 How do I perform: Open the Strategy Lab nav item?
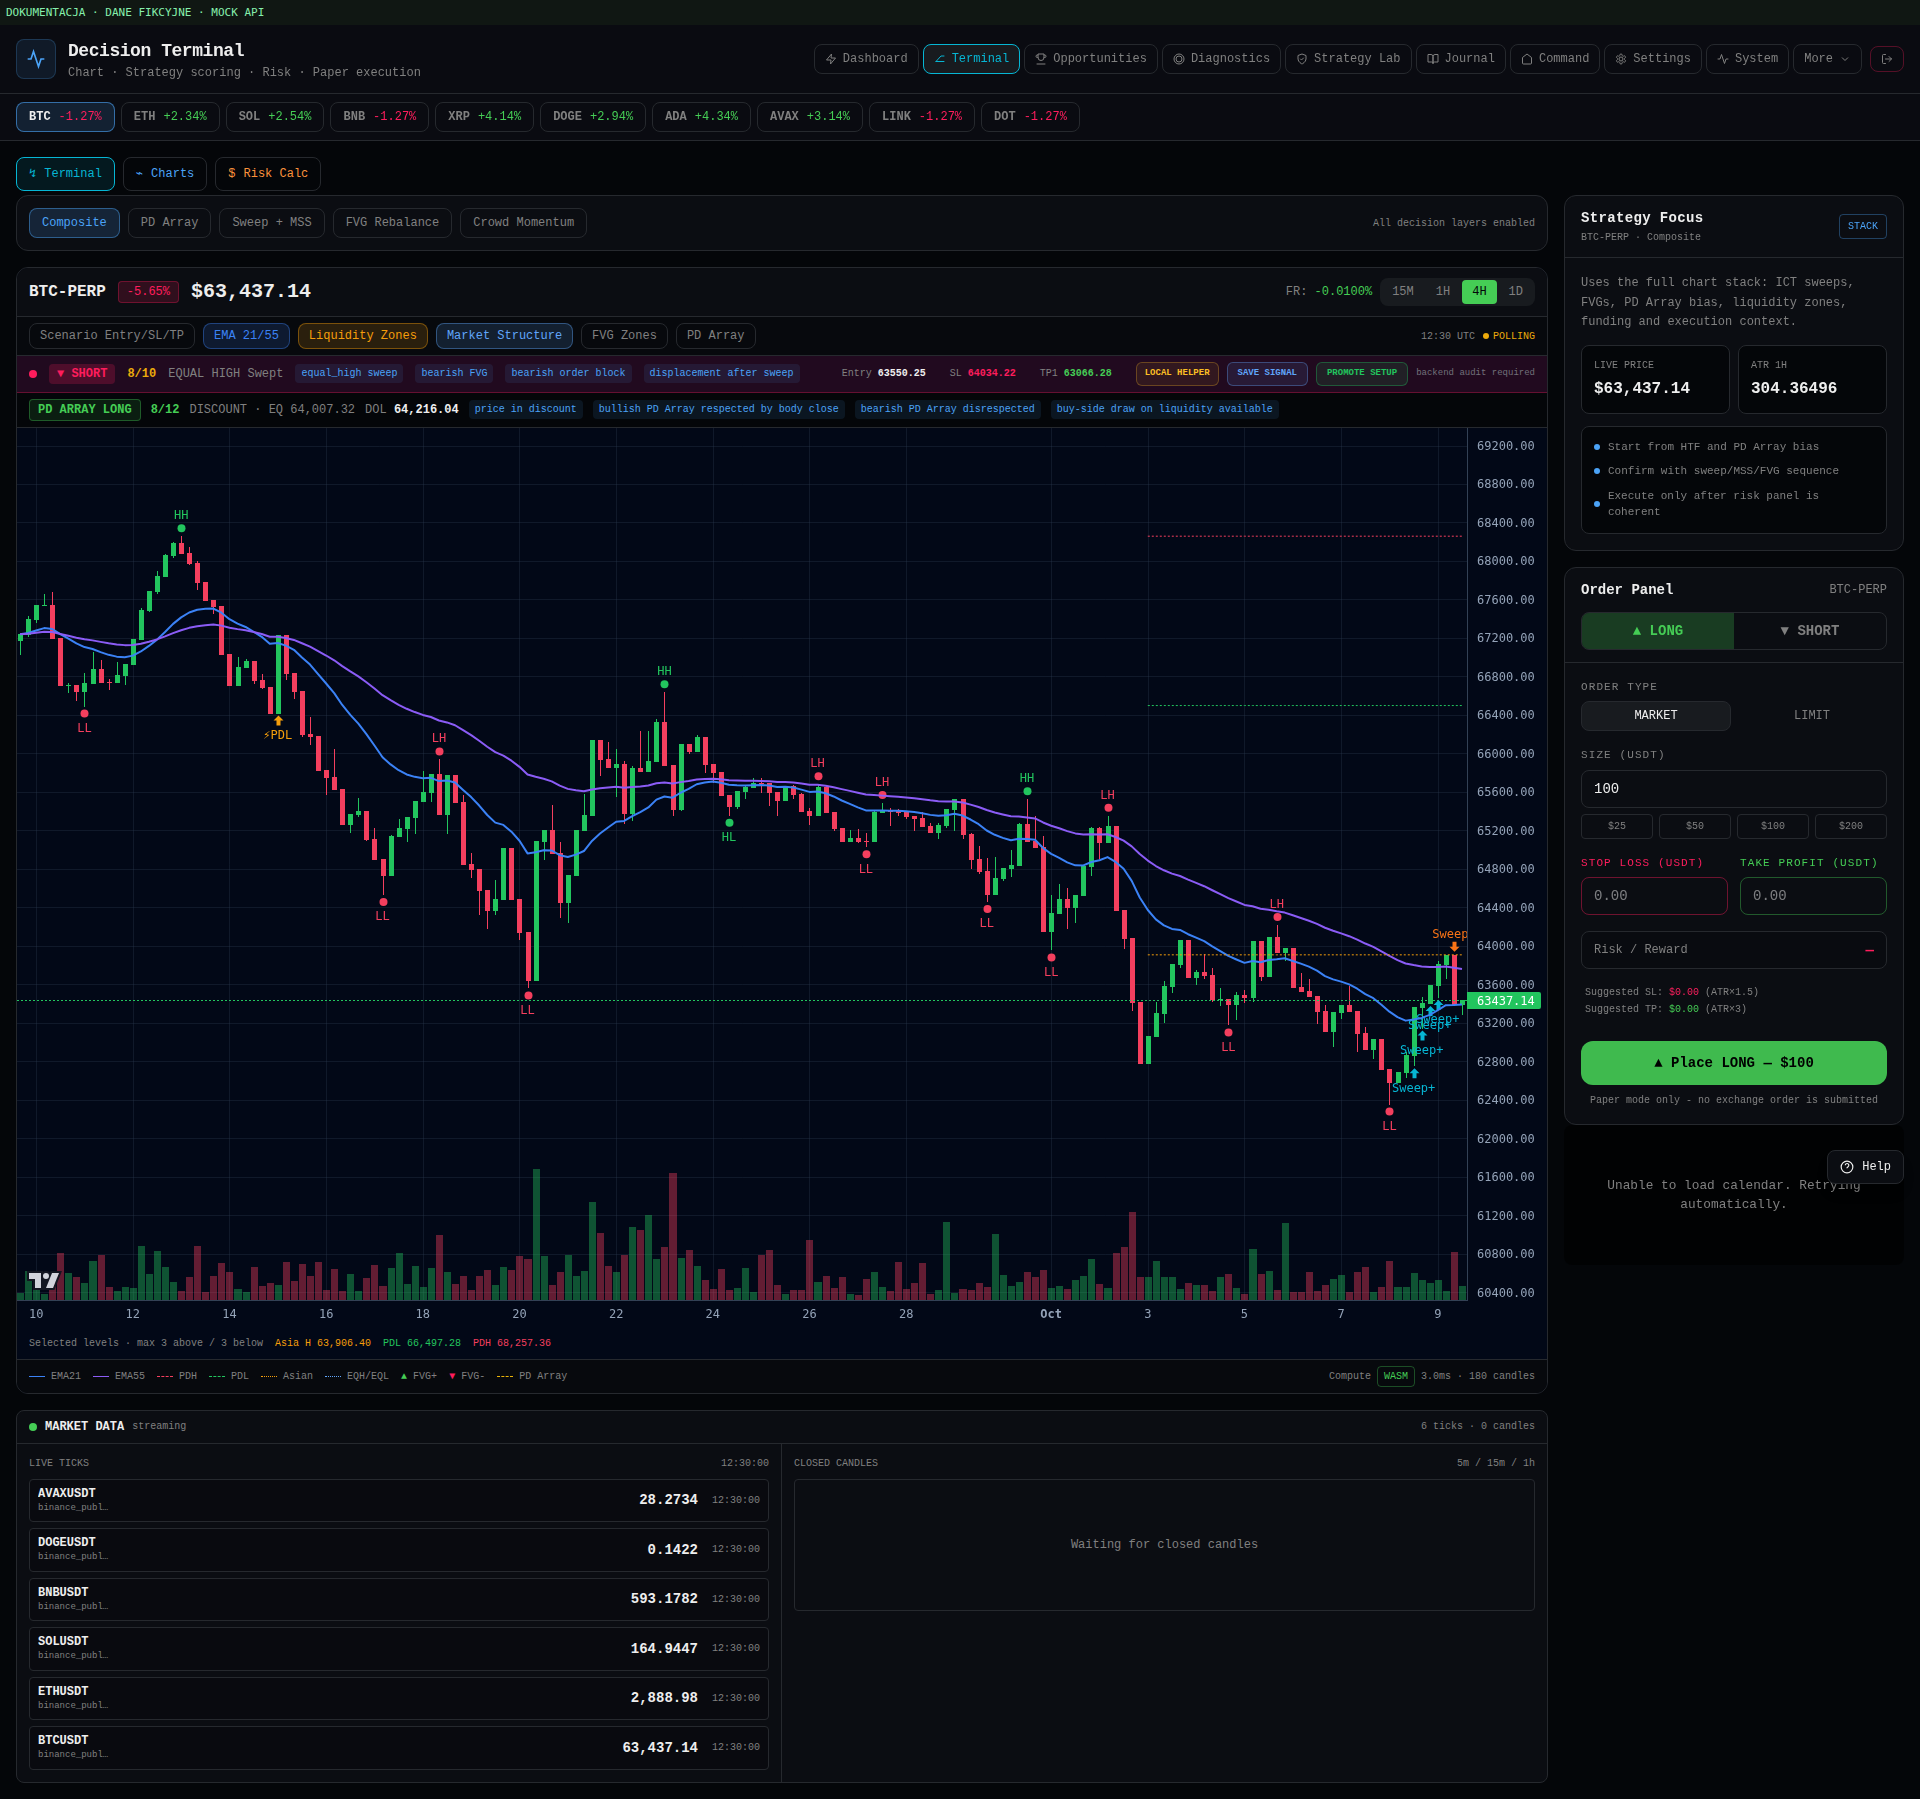tap(1348, 59)
